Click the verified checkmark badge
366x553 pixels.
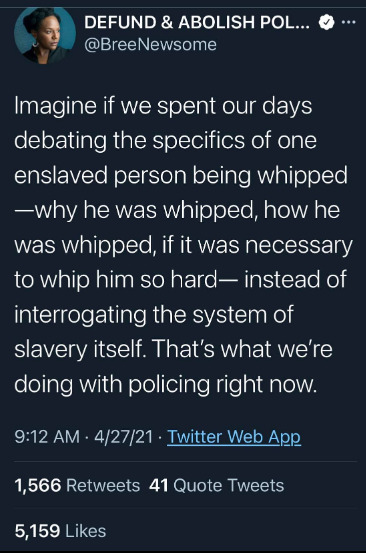(x=327, y=23)
